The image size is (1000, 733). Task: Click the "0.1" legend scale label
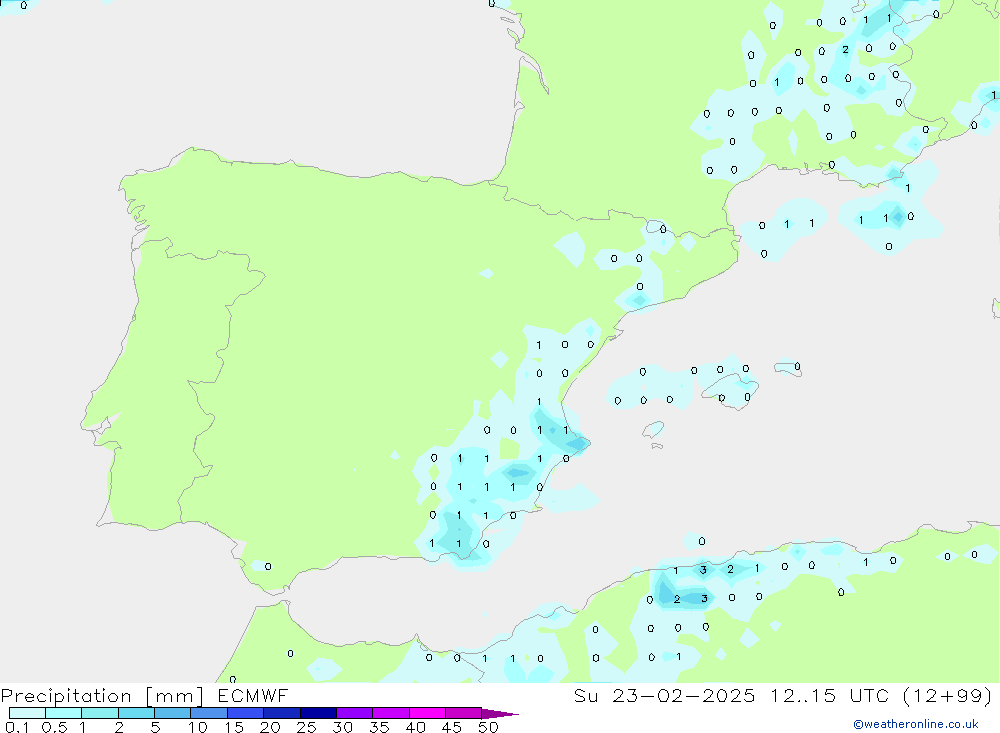click(x=17, y=727)
